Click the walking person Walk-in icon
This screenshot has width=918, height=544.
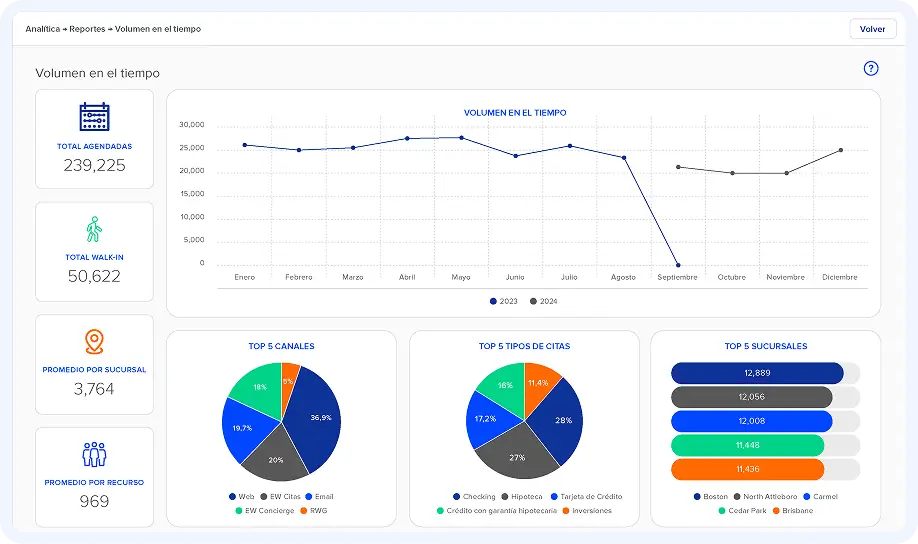click(x=94, y=230)
